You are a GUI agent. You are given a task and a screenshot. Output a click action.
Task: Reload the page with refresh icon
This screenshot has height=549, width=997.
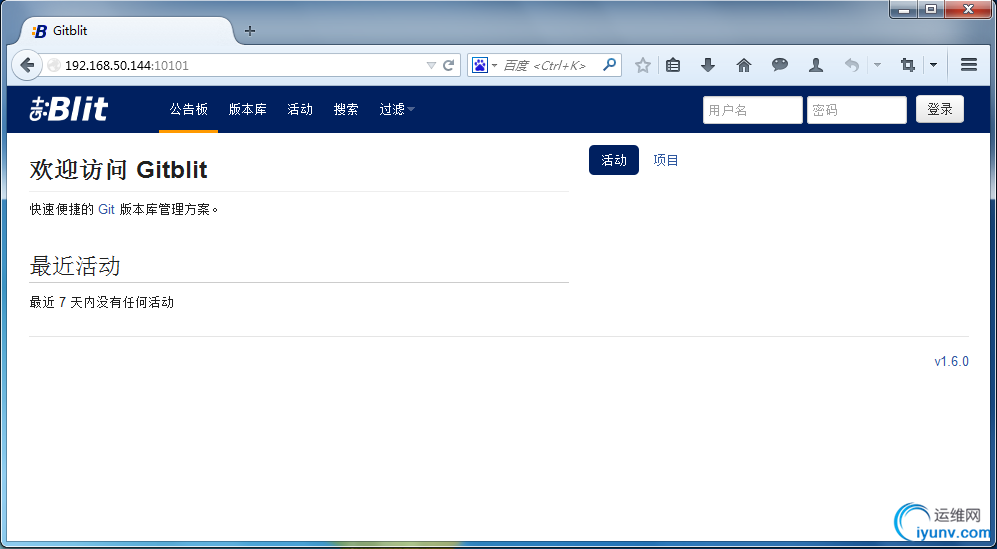pos(449,65)
